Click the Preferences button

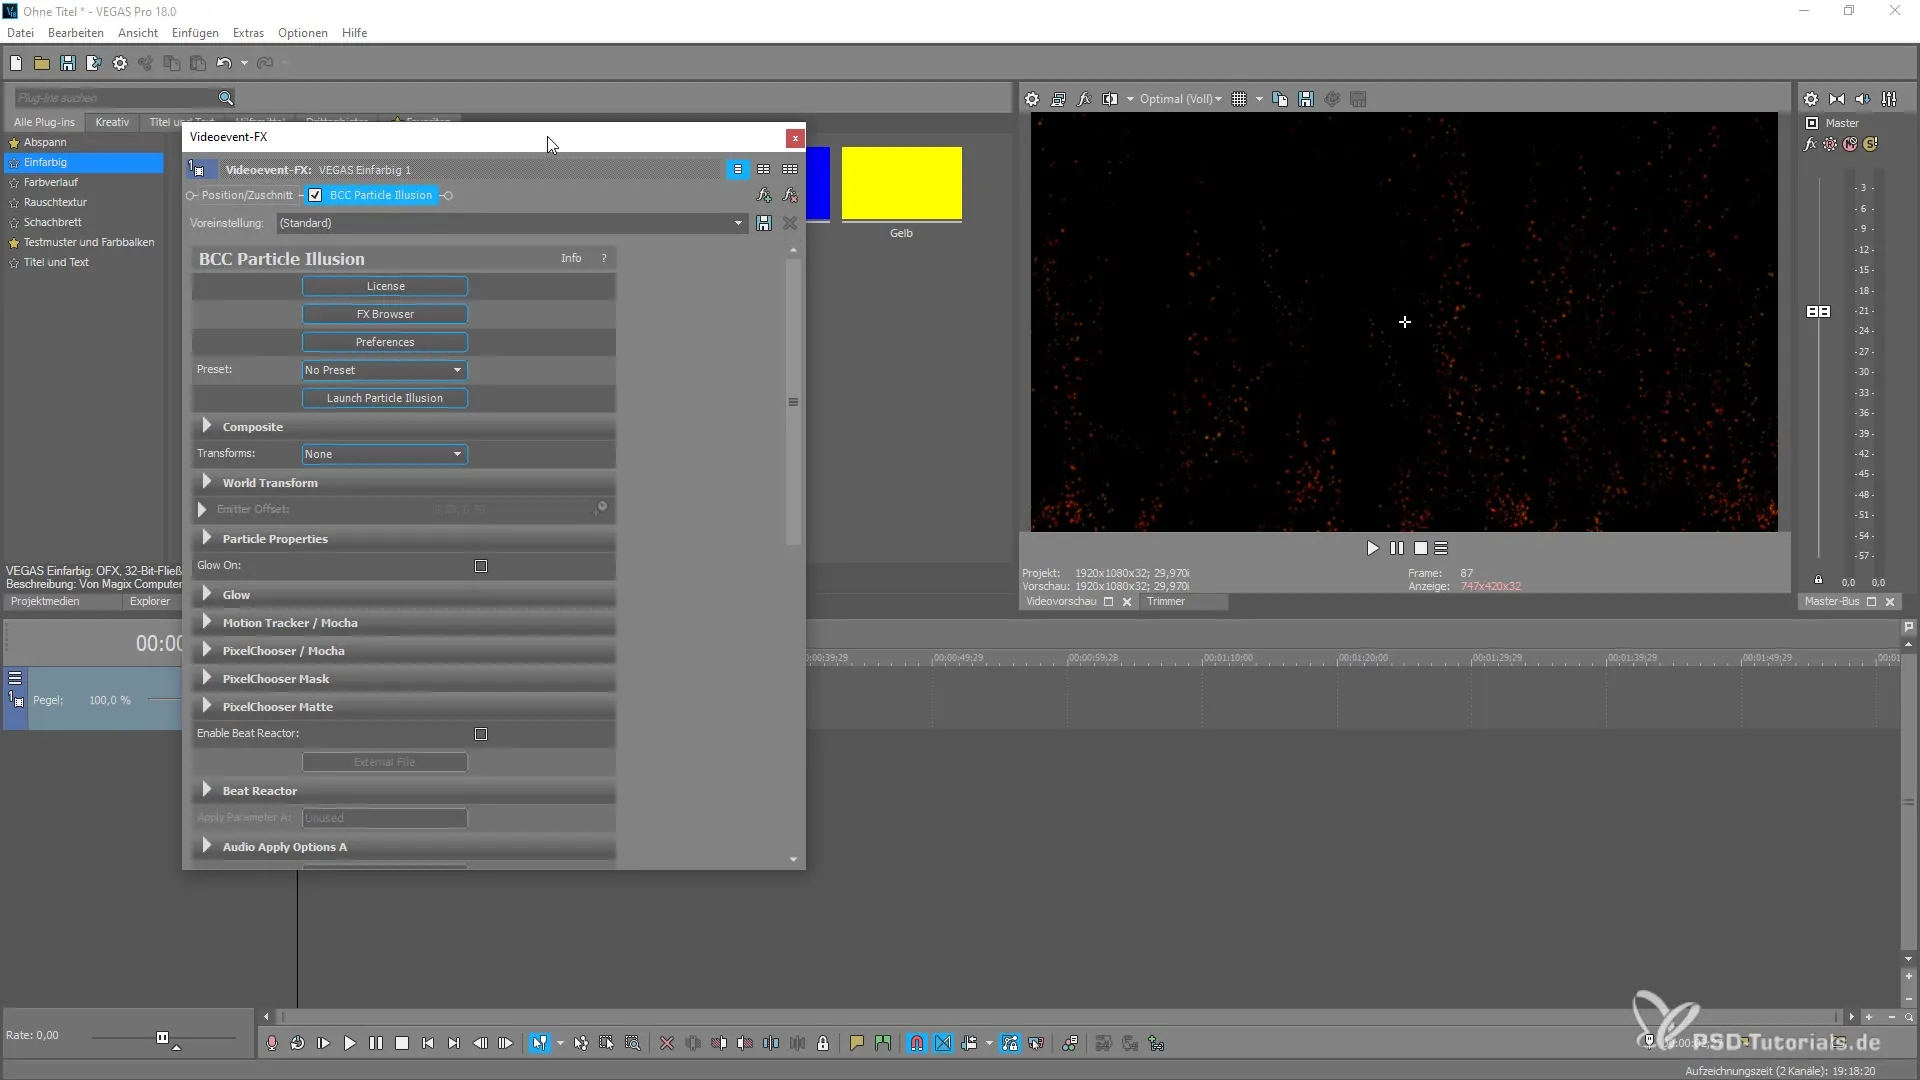point(385,342)
